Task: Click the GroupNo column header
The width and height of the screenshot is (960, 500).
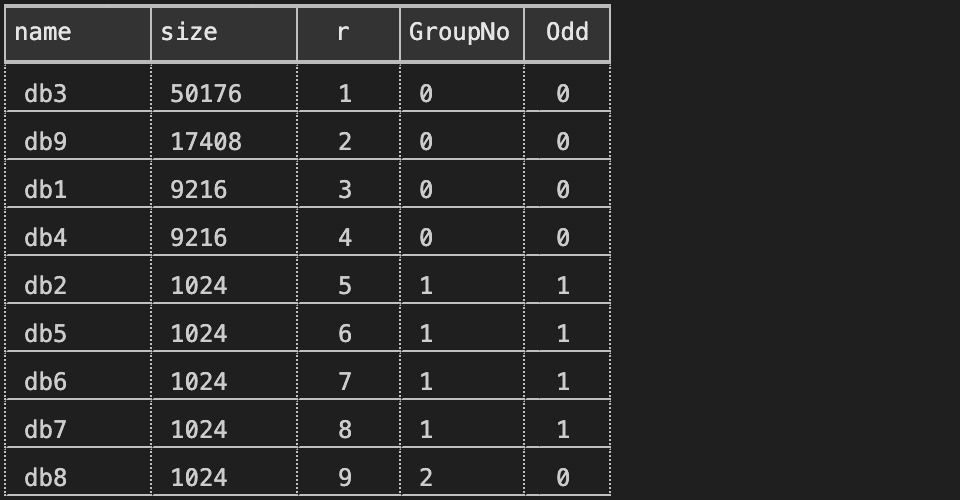Action: [x=459, y=32]
